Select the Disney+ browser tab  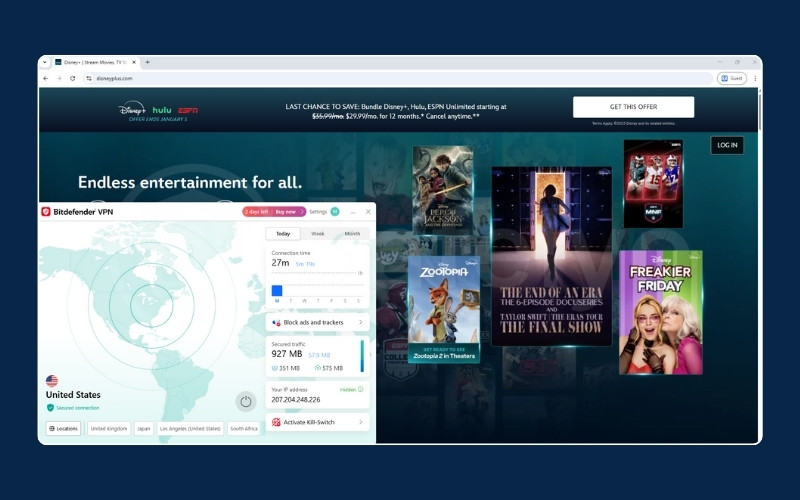(95, 62)
